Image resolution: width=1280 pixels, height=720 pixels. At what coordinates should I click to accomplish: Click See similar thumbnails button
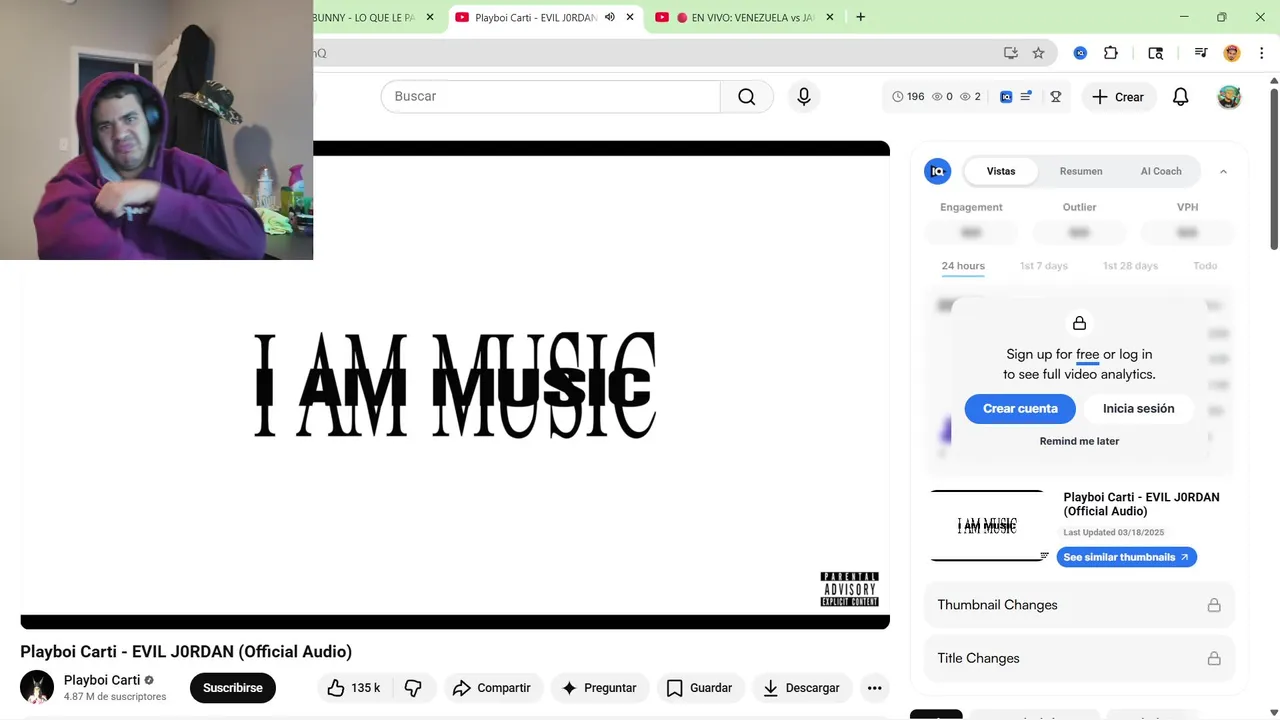pyautogui.click(x=1126, y=557)
